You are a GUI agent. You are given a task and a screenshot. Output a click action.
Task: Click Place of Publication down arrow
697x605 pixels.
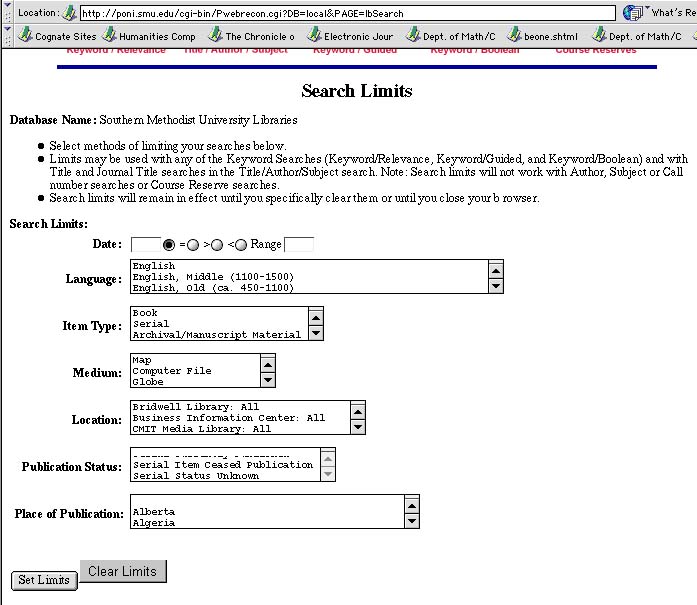point(412,521)
